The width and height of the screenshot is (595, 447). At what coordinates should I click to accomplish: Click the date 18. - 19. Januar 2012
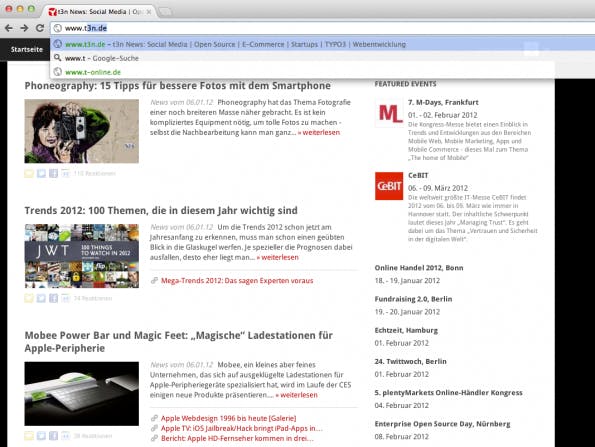click(407, 281)
